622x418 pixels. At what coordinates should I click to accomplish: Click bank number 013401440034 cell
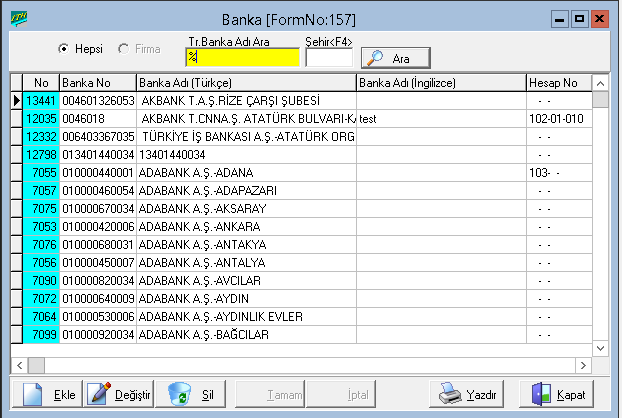98,155
